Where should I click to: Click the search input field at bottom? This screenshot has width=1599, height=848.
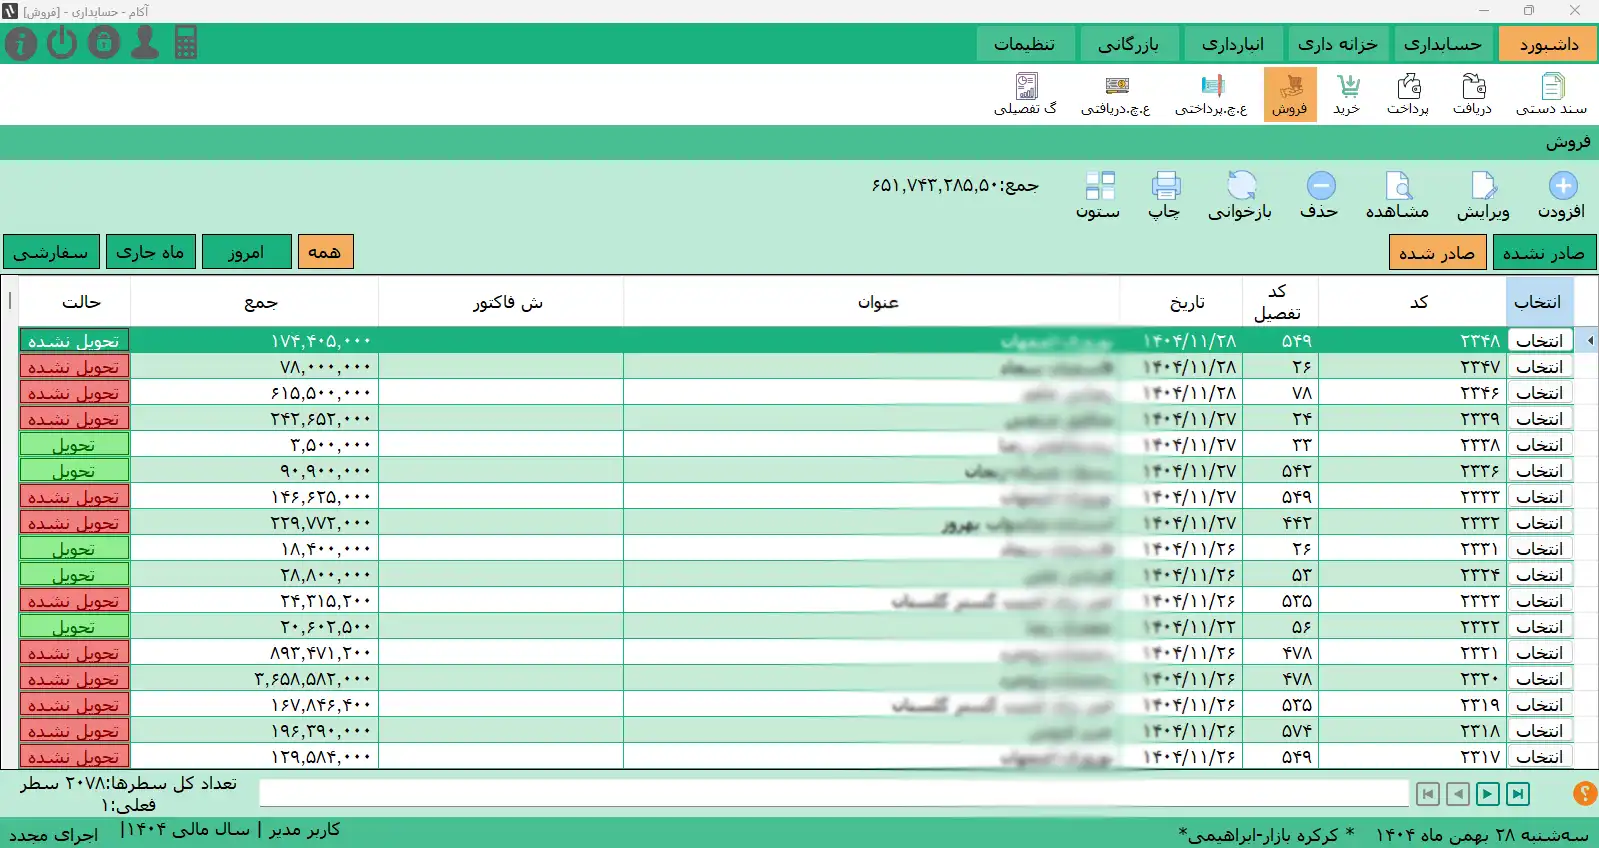(834, 794)
